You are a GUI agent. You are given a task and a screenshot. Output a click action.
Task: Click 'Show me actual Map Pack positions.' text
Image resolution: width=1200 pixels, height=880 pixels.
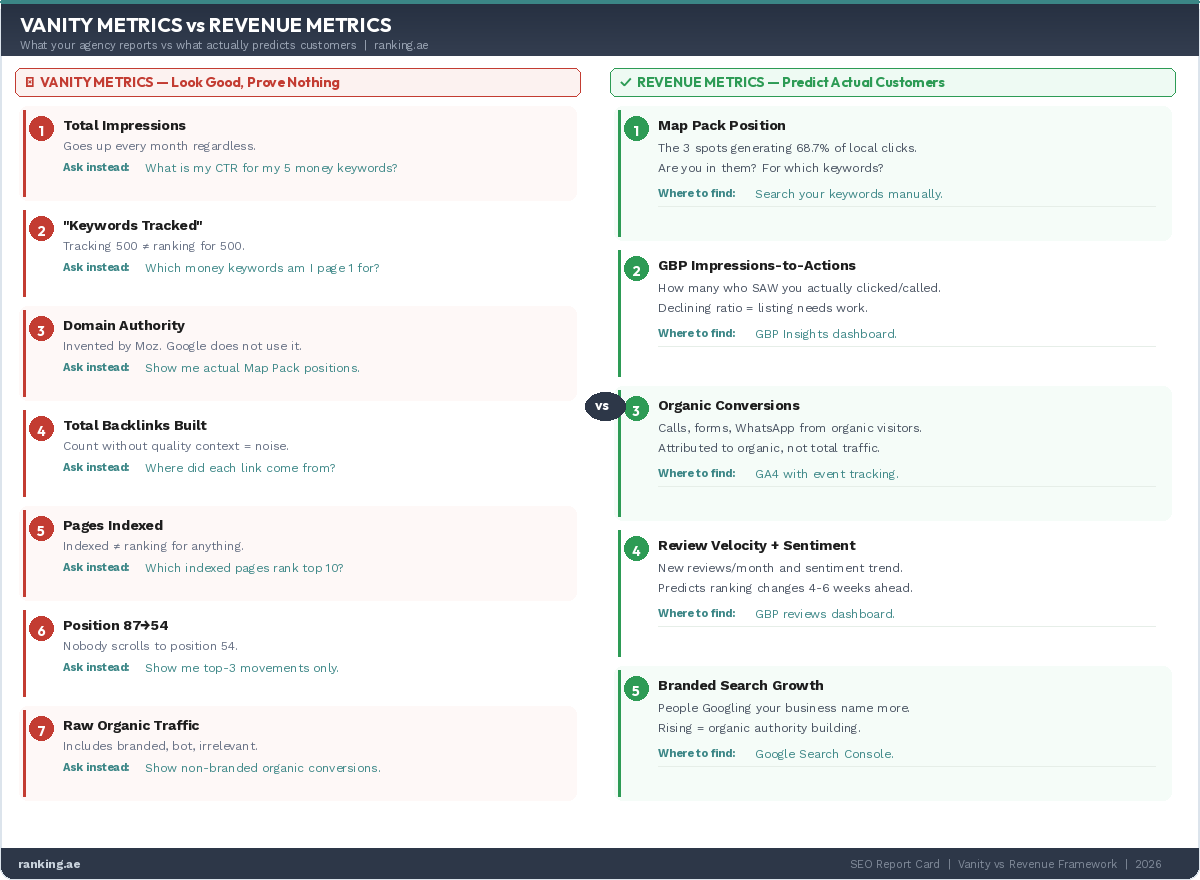[252, 368]
